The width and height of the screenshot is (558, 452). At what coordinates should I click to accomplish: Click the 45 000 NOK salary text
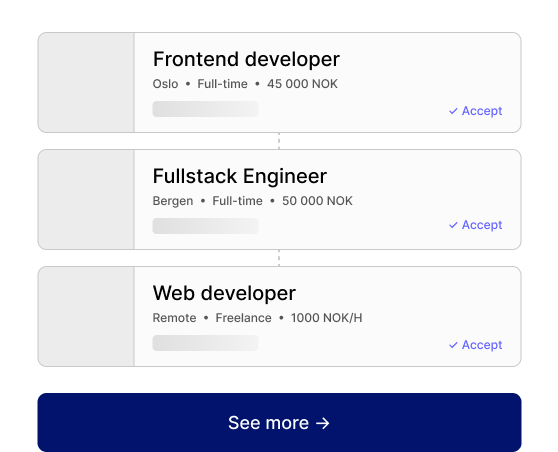coord(302,84)
